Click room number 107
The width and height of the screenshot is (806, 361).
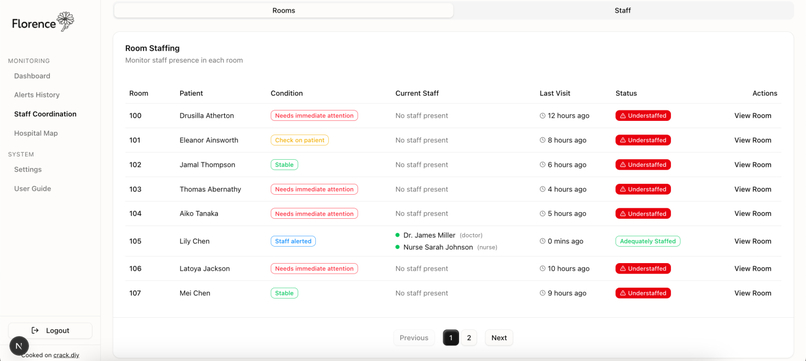135,293
